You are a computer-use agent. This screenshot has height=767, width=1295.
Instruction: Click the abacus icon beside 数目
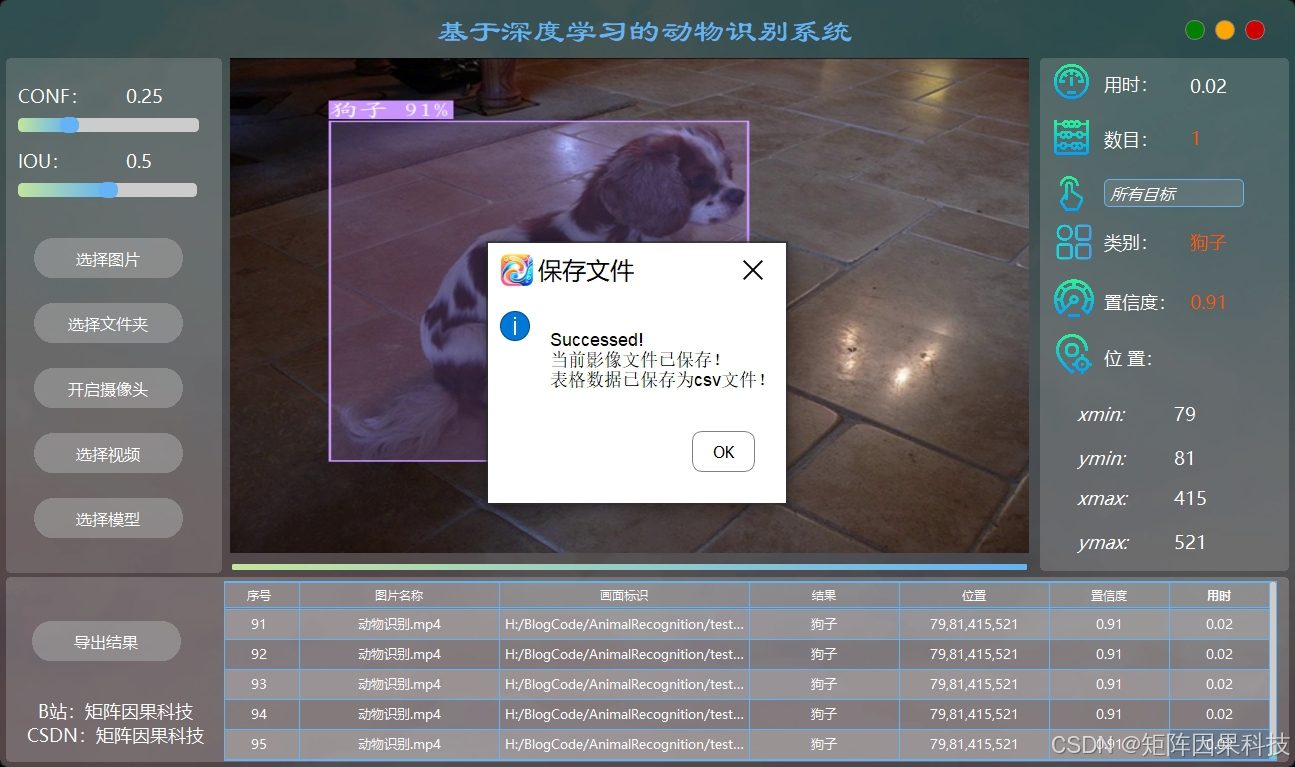click(x=1071, y=138)
